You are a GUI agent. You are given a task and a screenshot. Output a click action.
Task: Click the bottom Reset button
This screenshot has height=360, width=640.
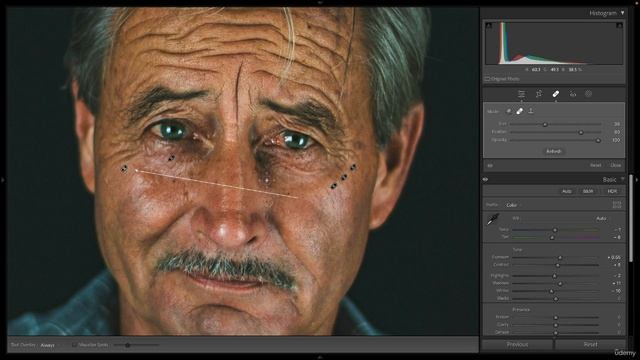tap(590, 344)
